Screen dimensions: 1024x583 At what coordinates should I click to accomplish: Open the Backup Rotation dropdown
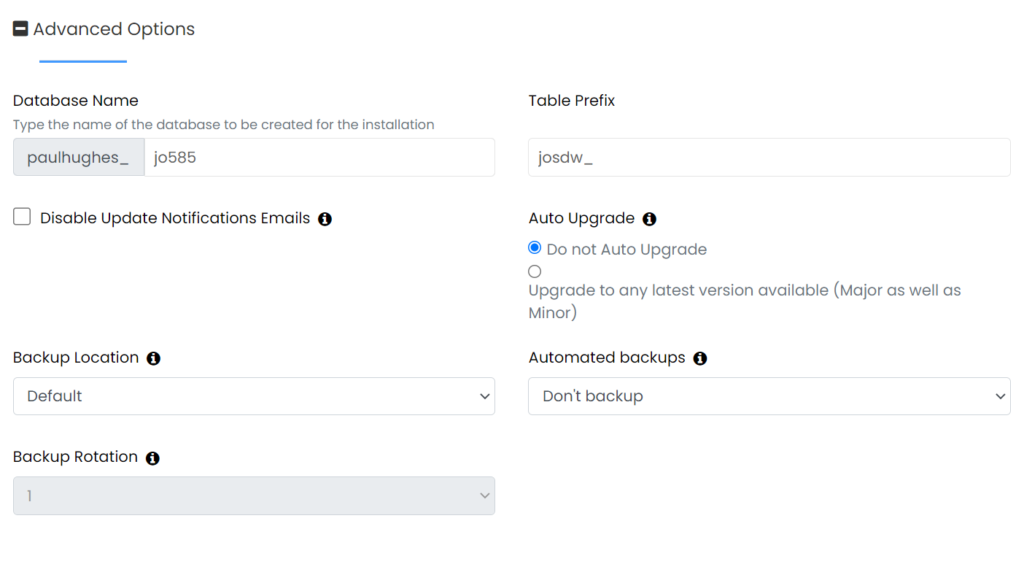click(254, 496)
